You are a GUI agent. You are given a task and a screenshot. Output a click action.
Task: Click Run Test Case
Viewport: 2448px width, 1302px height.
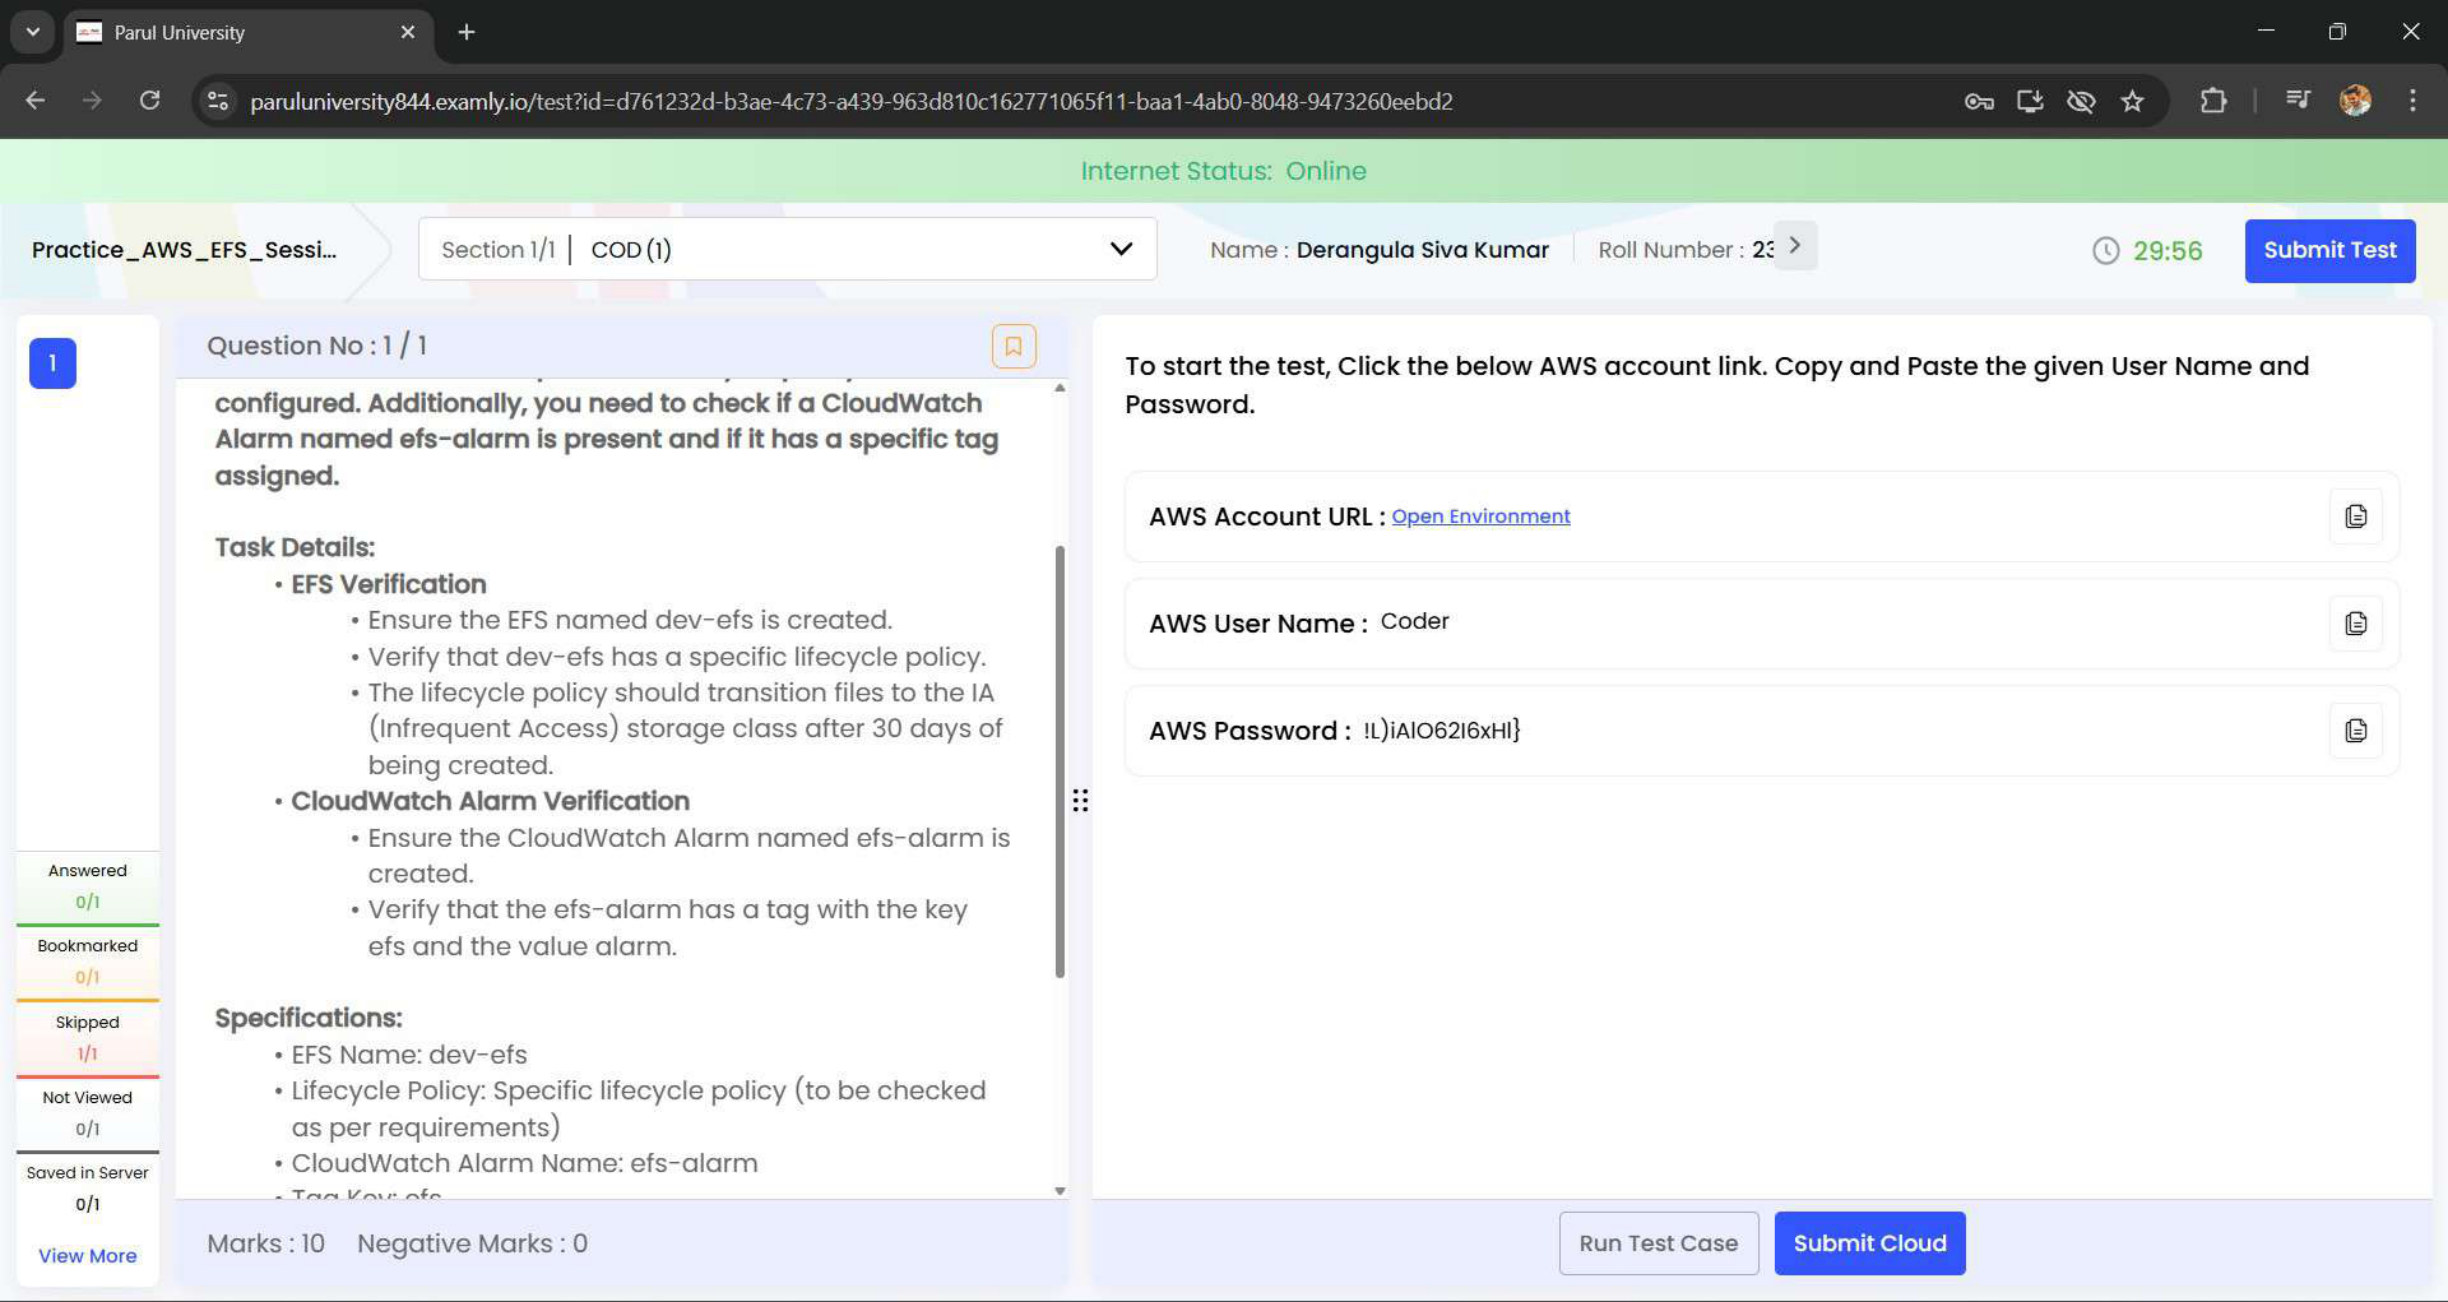click(1658, 1243)
